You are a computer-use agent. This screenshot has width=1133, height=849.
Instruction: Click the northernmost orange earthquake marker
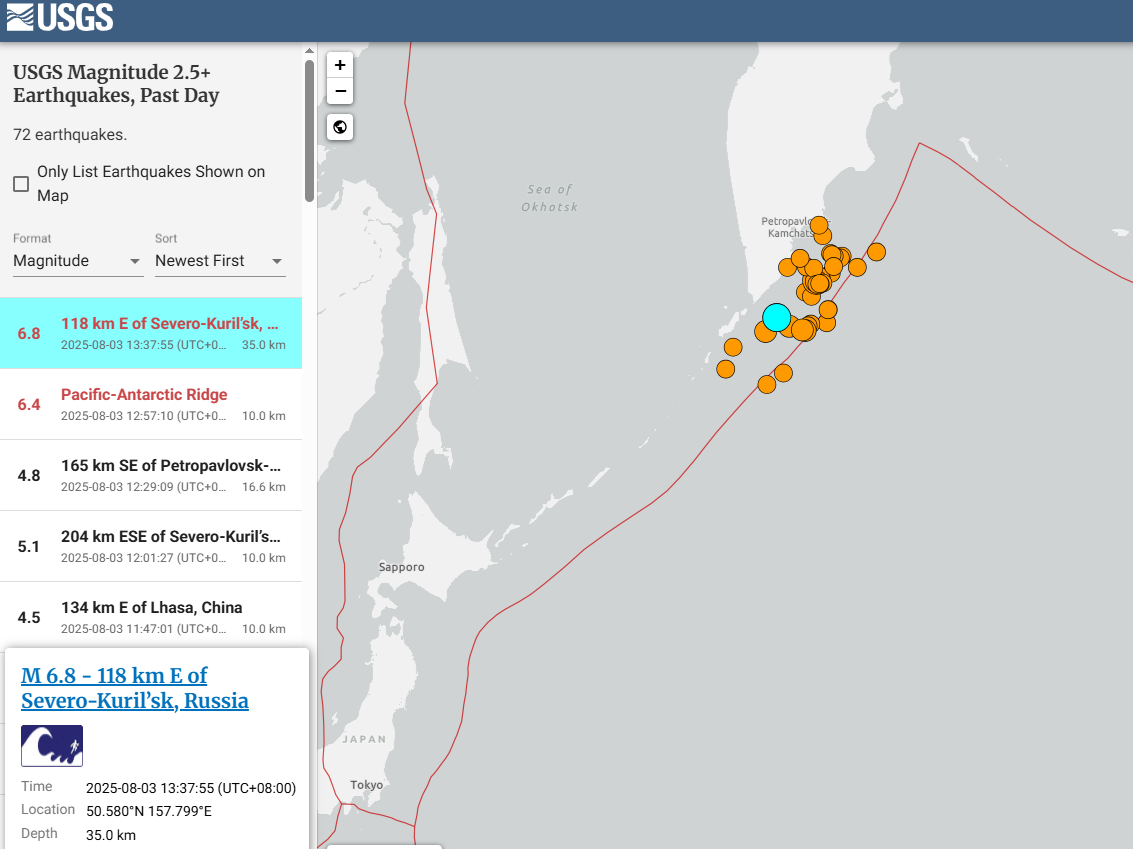click(x=819, y=225)
